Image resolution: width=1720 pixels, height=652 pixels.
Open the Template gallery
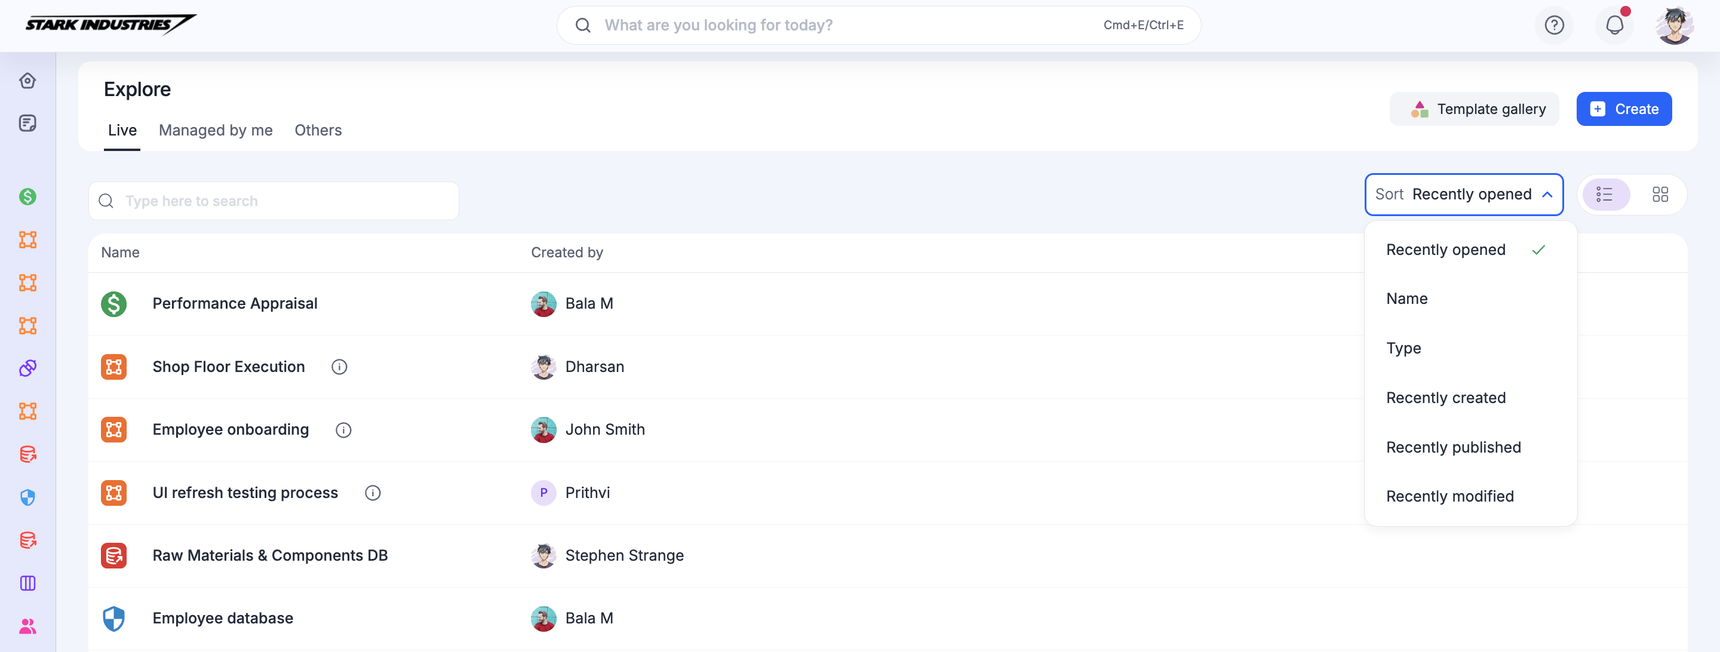click(1476, 109)
